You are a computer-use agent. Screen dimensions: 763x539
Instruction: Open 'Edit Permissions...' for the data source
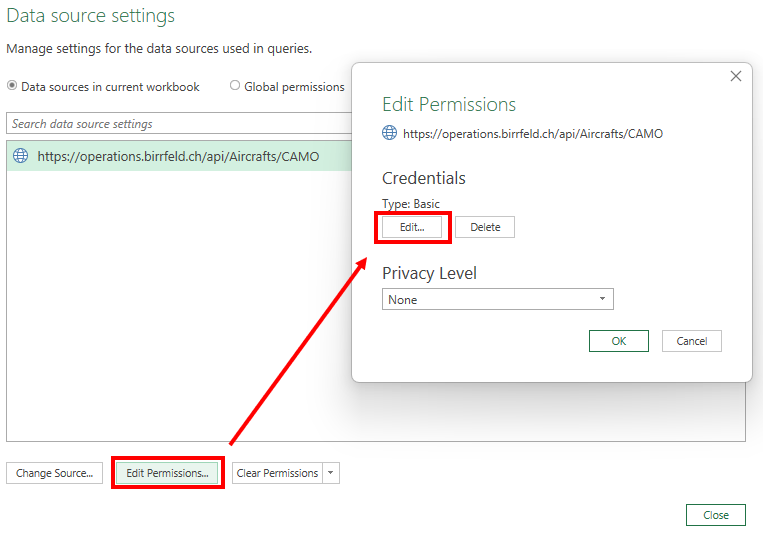pos(167,473)
